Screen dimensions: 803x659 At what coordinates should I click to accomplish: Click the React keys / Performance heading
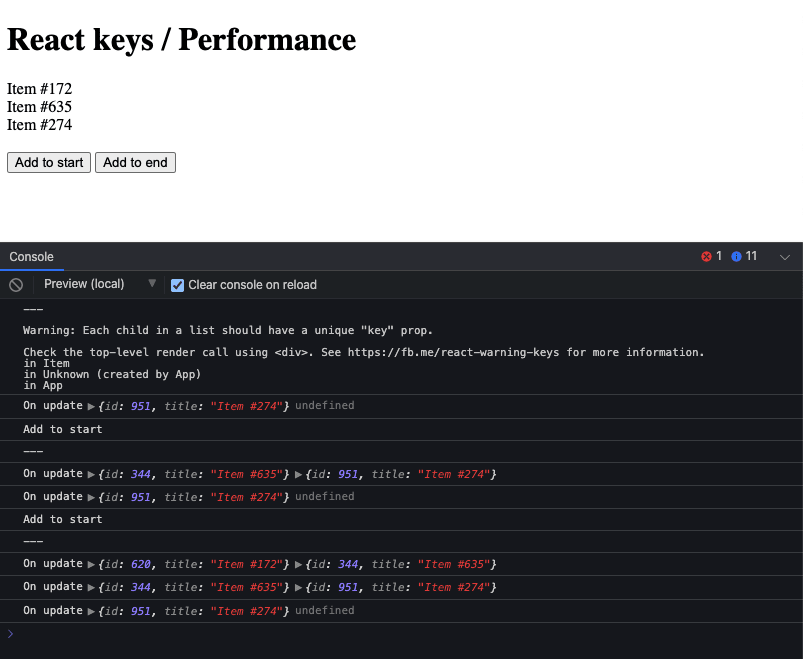tap(181, 40)
